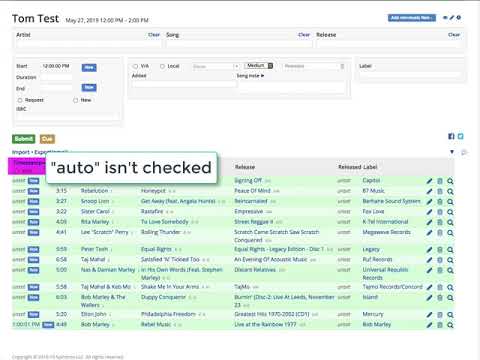Edit the Capitol label row with pencil
This screenshot has width=480, height=360.
coord(429,181)
